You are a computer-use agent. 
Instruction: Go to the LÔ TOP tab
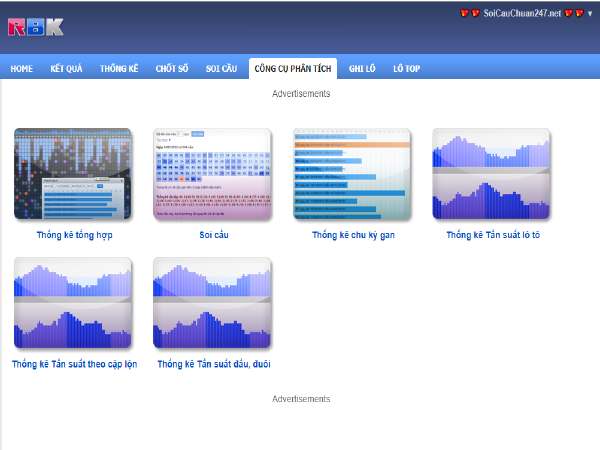406,68
